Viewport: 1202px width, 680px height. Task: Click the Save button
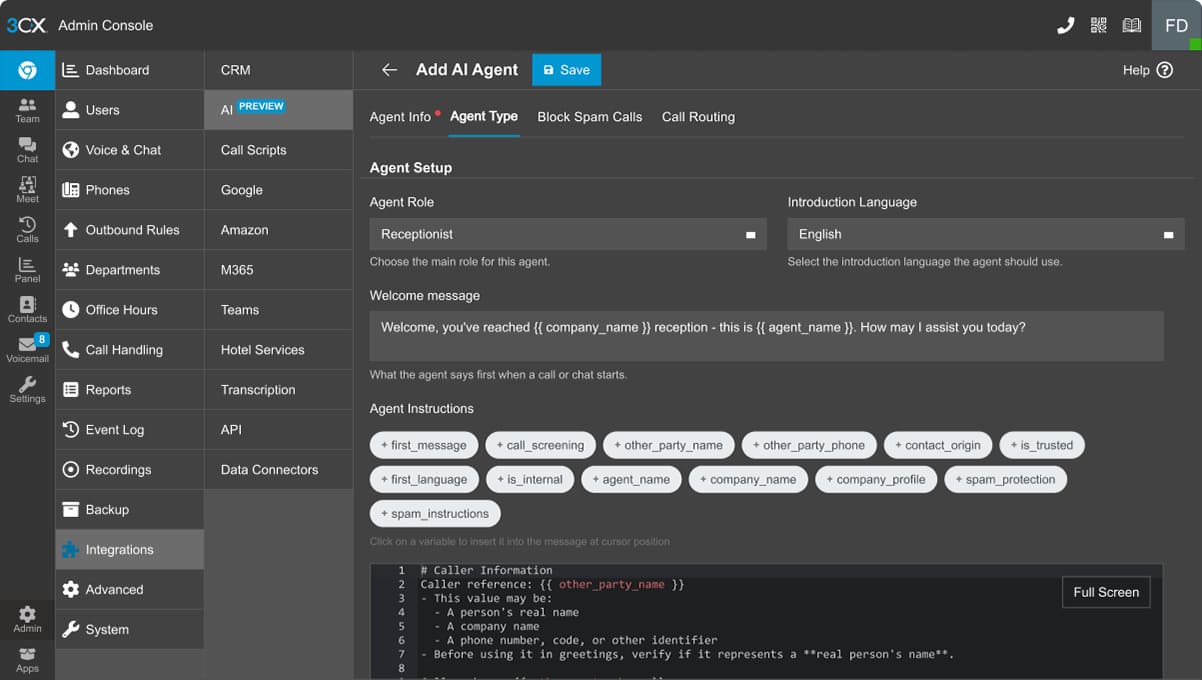tap(566, 70)
